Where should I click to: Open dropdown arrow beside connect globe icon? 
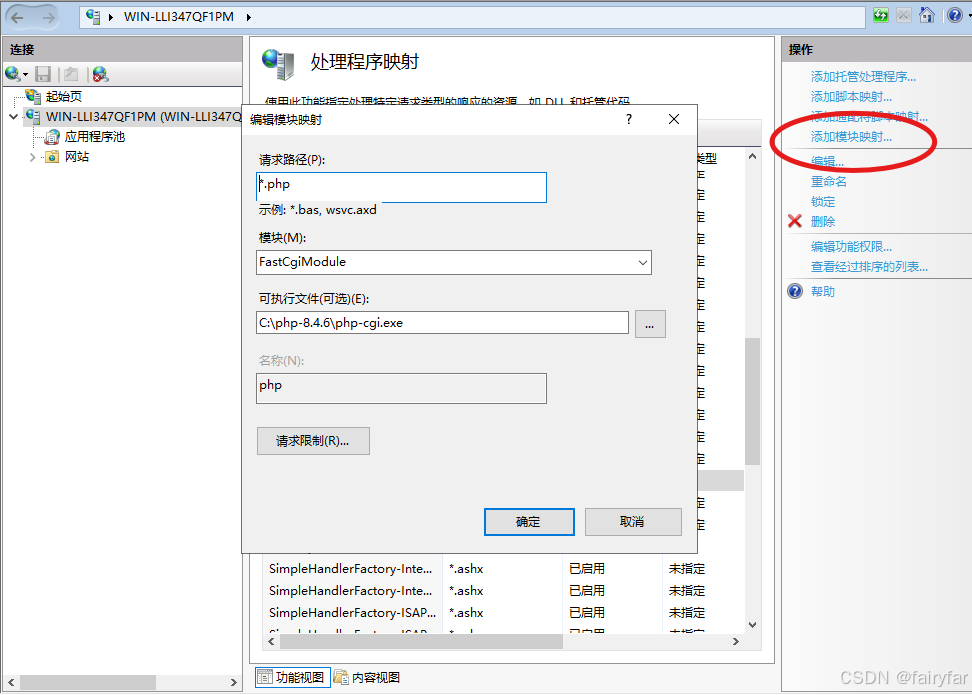pos(25,75)
